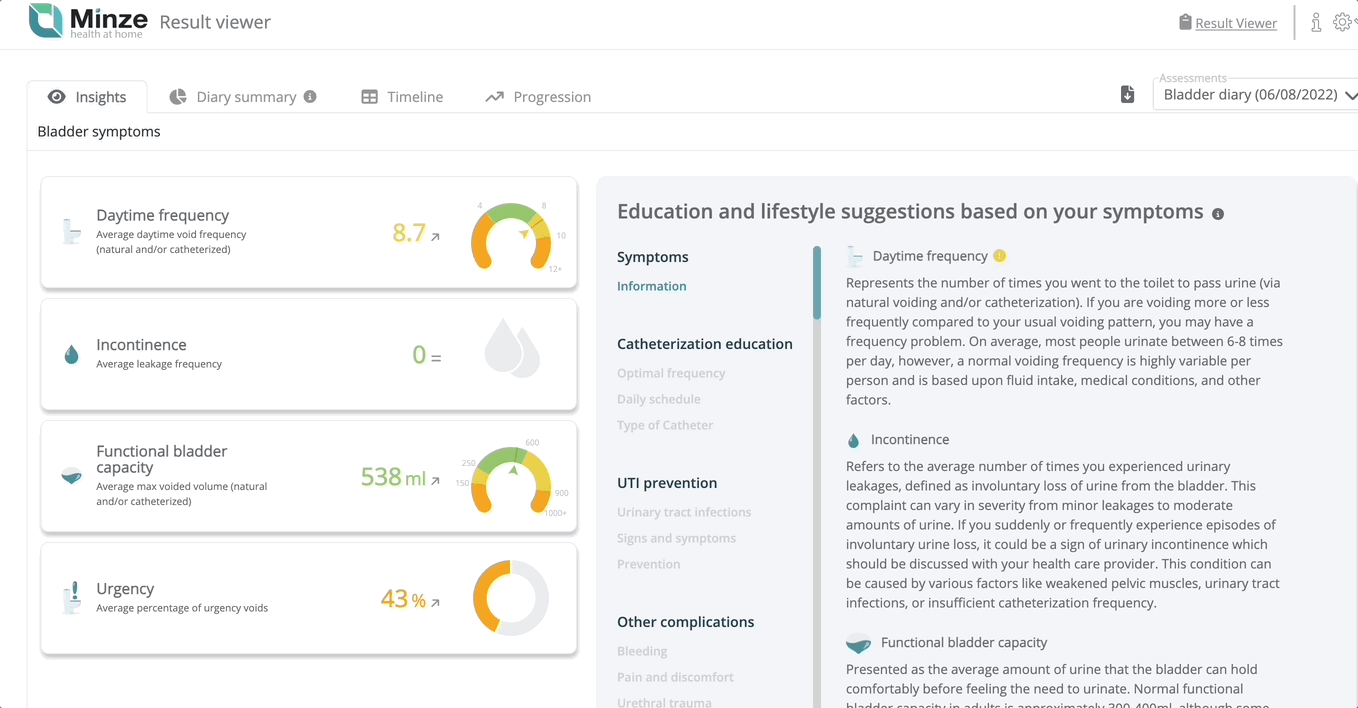The width and height of the screenshot is (1358, 708).
Task: Click the Urgency toilet icon
Action: (x=72, y=597)
